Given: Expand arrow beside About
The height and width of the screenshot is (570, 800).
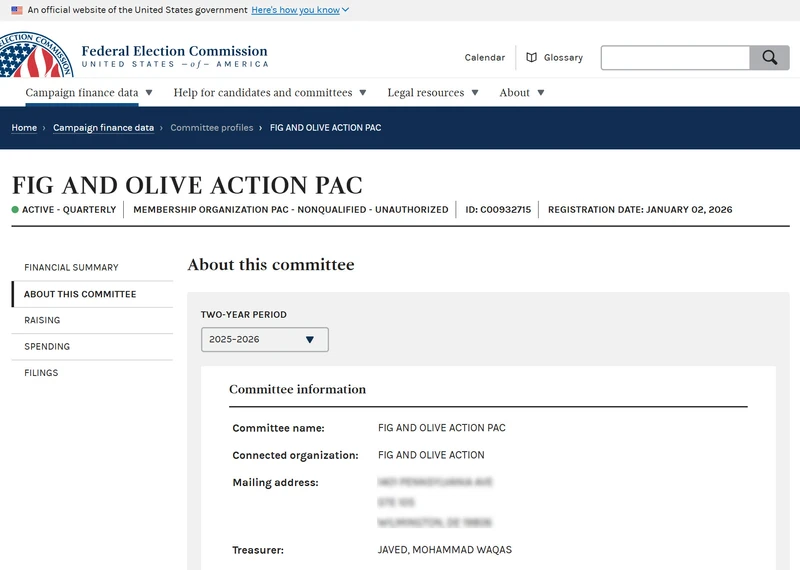Looking at the screenshot, I should (x=541, y=93).
